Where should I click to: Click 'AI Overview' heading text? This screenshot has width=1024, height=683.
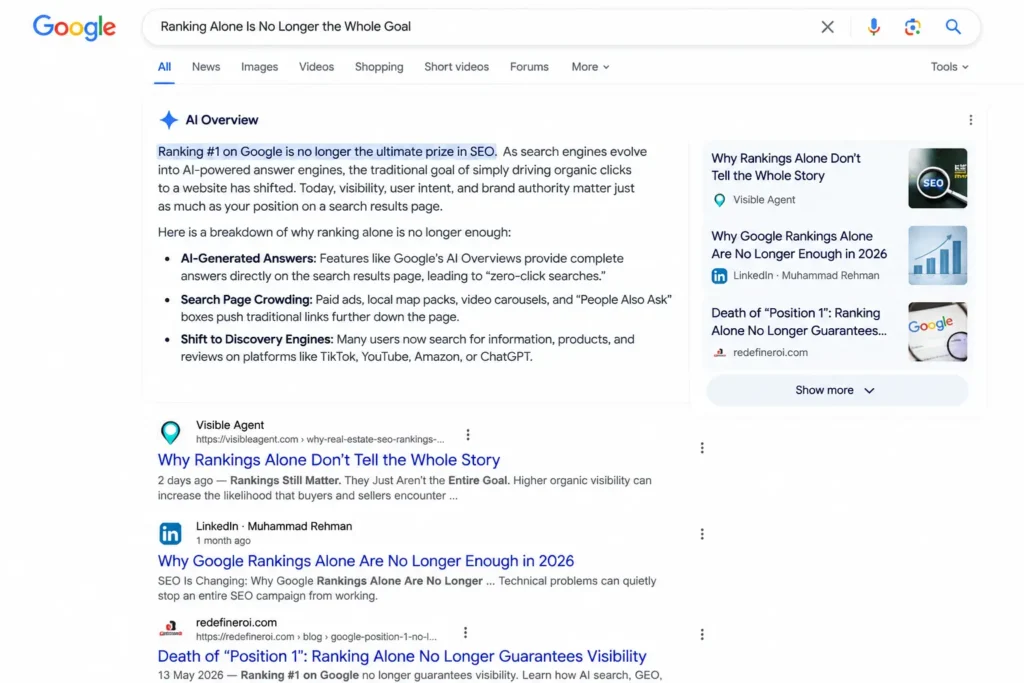tap(221, 120)
